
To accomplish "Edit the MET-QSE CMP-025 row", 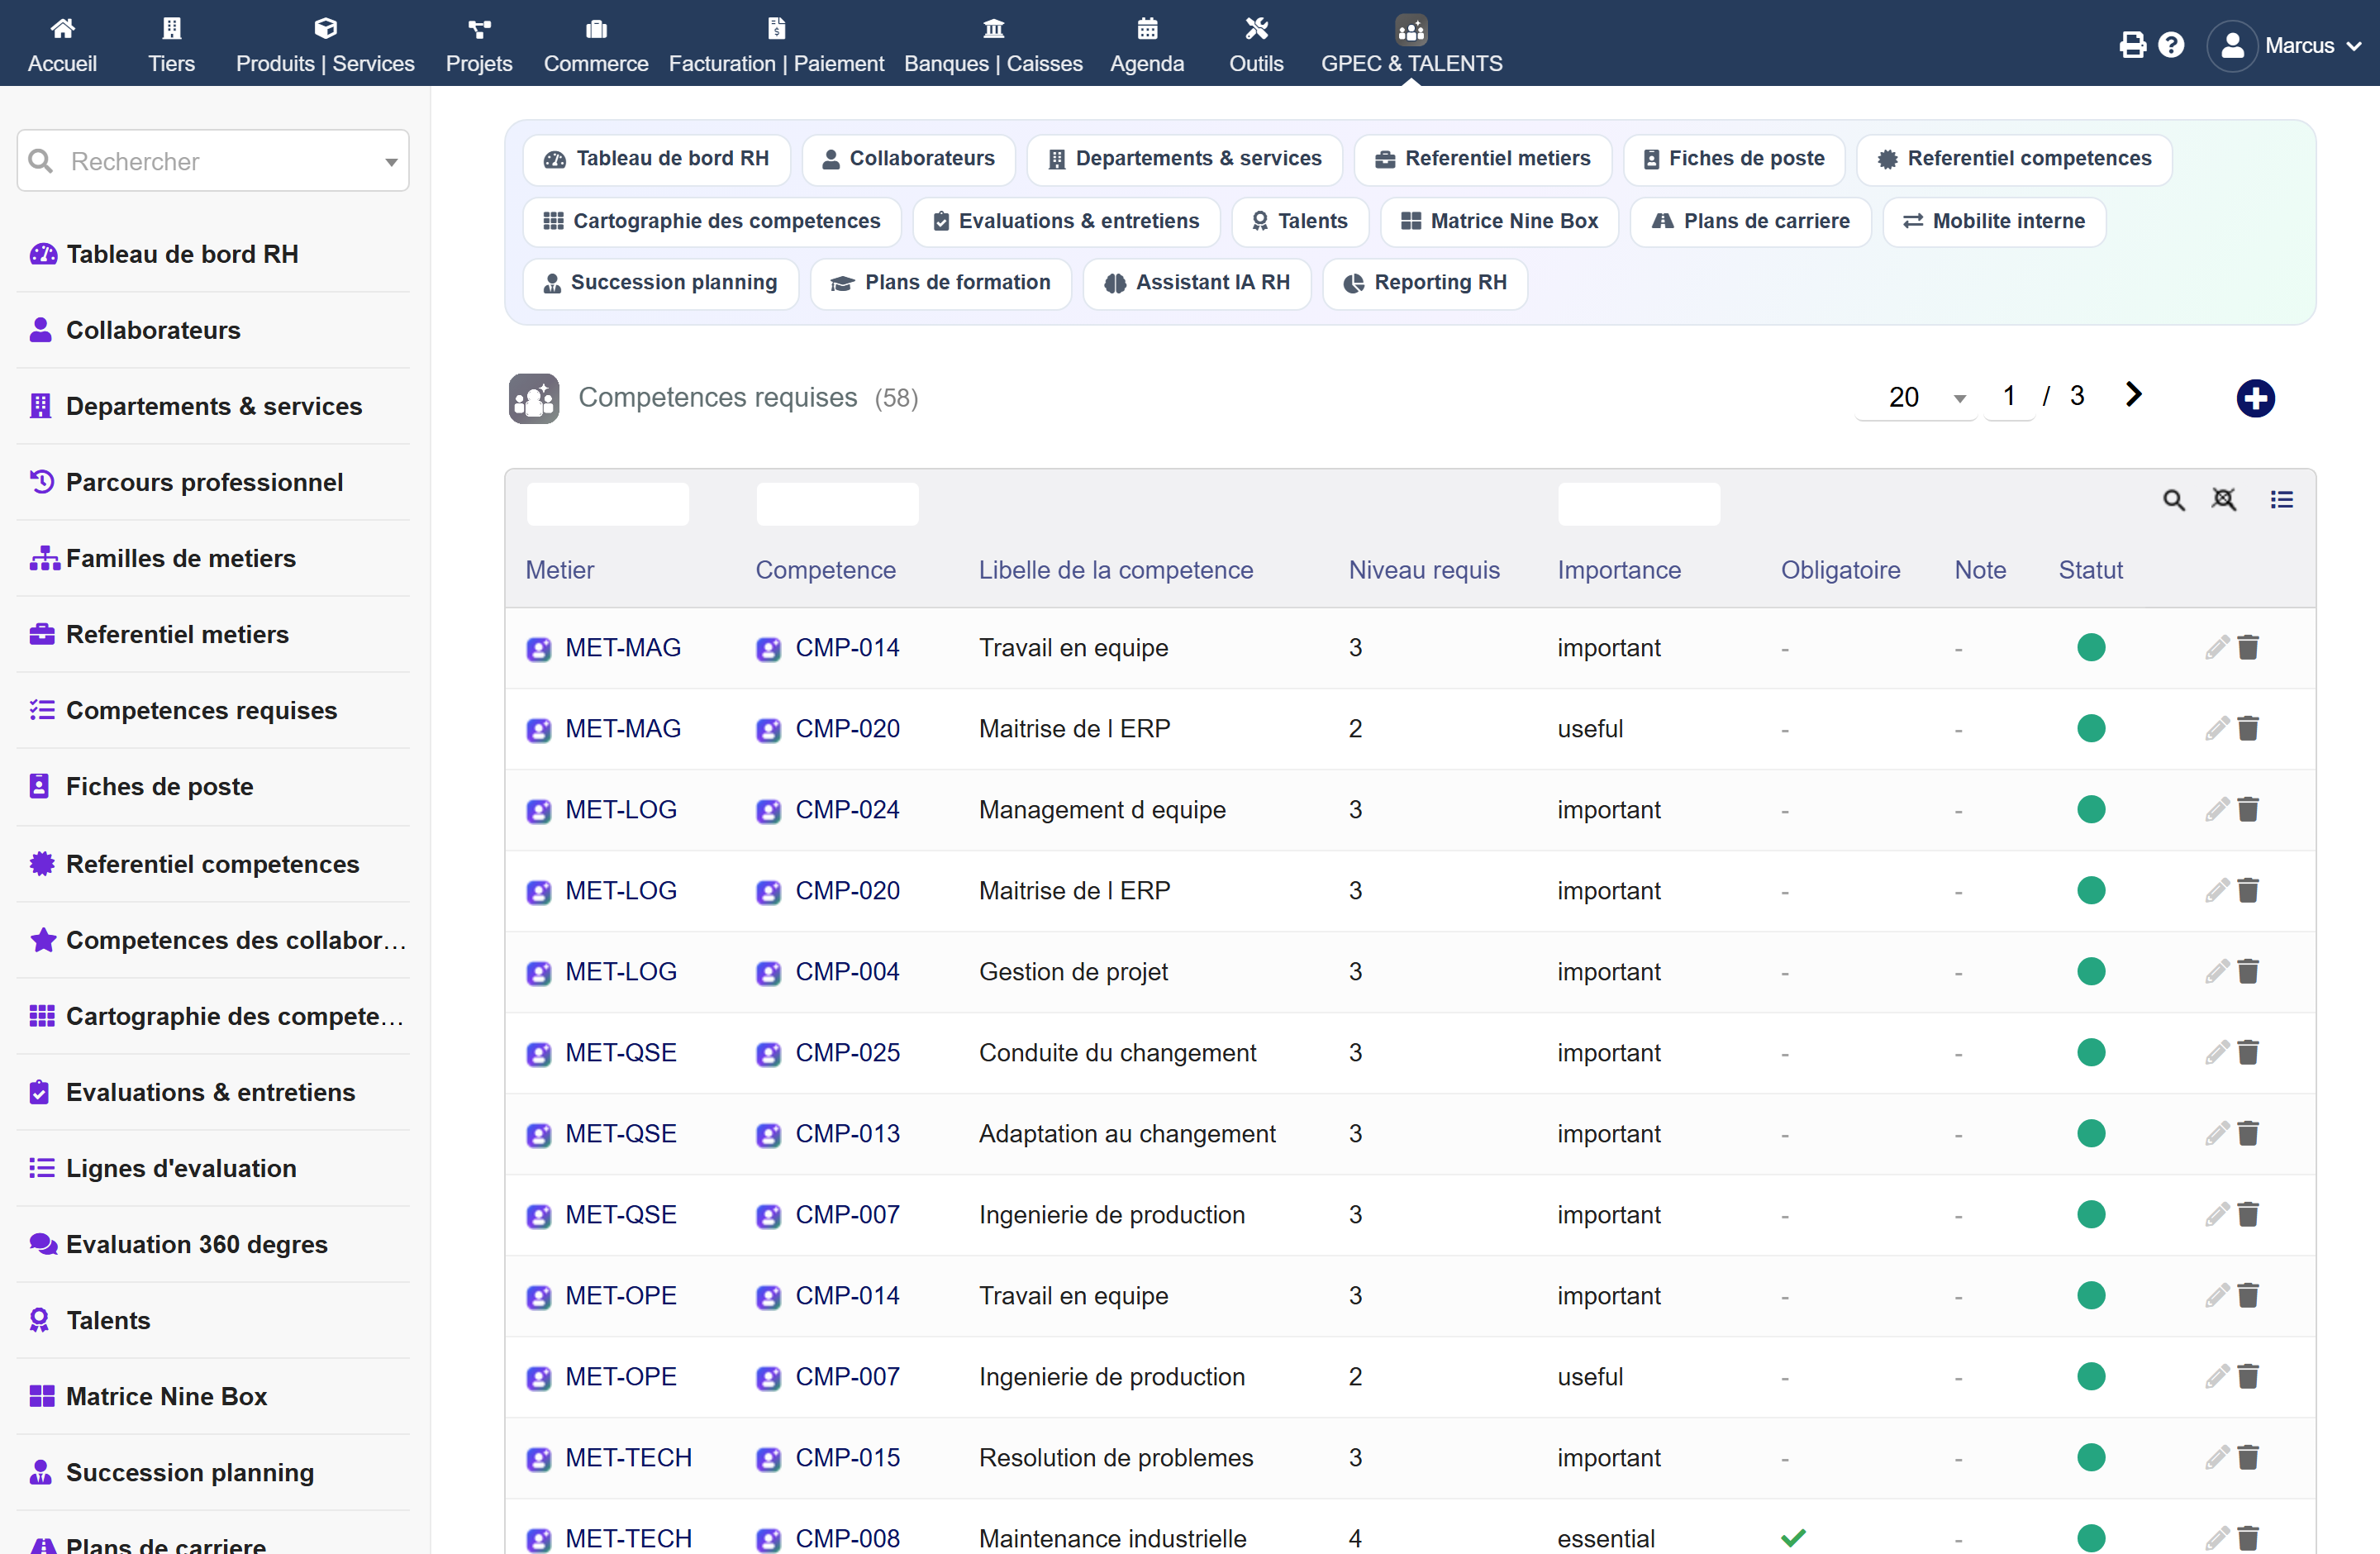I will 2217,1053.
